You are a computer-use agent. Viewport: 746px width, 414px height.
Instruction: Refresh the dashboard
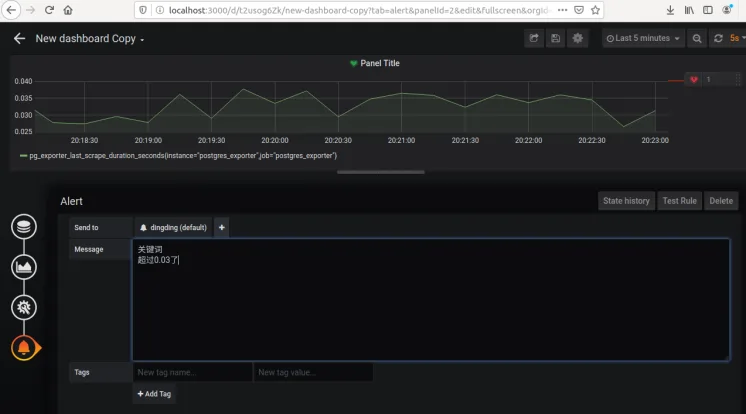tap(718, 39)
